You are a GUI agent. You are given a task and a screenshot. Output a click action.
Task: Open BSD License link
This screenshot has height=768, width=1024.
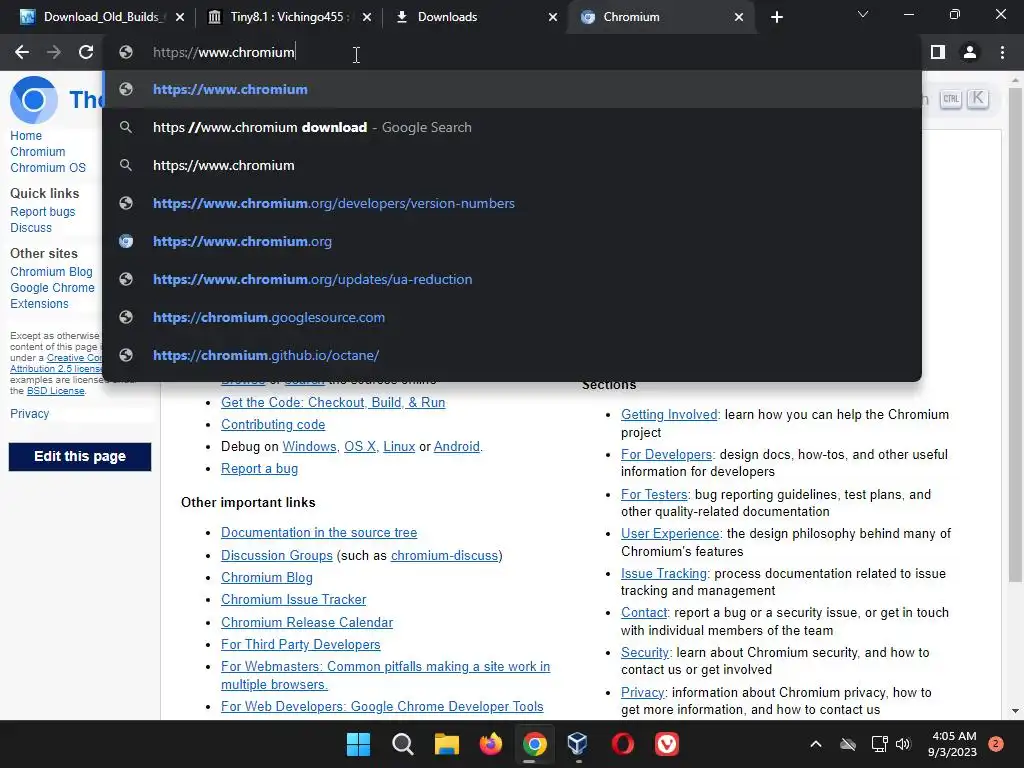pyautogui.click(x=56, y=391)
